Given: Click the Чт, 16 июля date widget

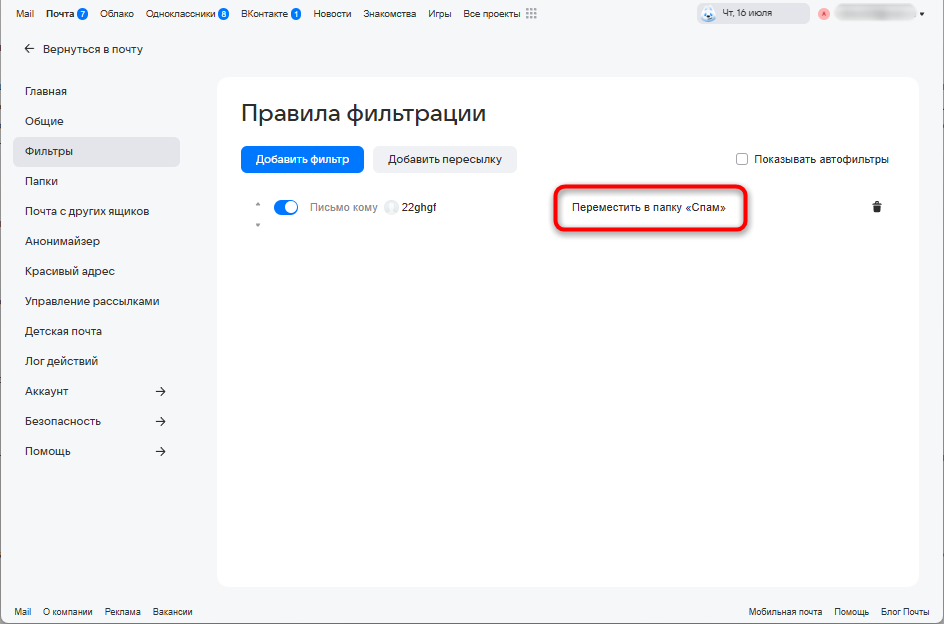Looking at the screenshot, I should (x=753, y=13).
